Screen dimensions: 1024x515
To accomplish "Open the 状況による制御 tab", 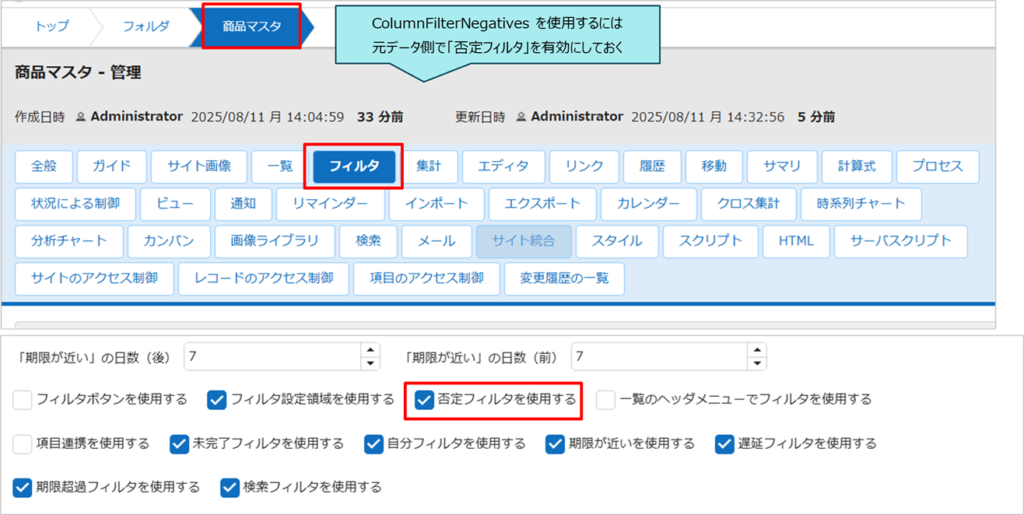I will coord(75,204).
